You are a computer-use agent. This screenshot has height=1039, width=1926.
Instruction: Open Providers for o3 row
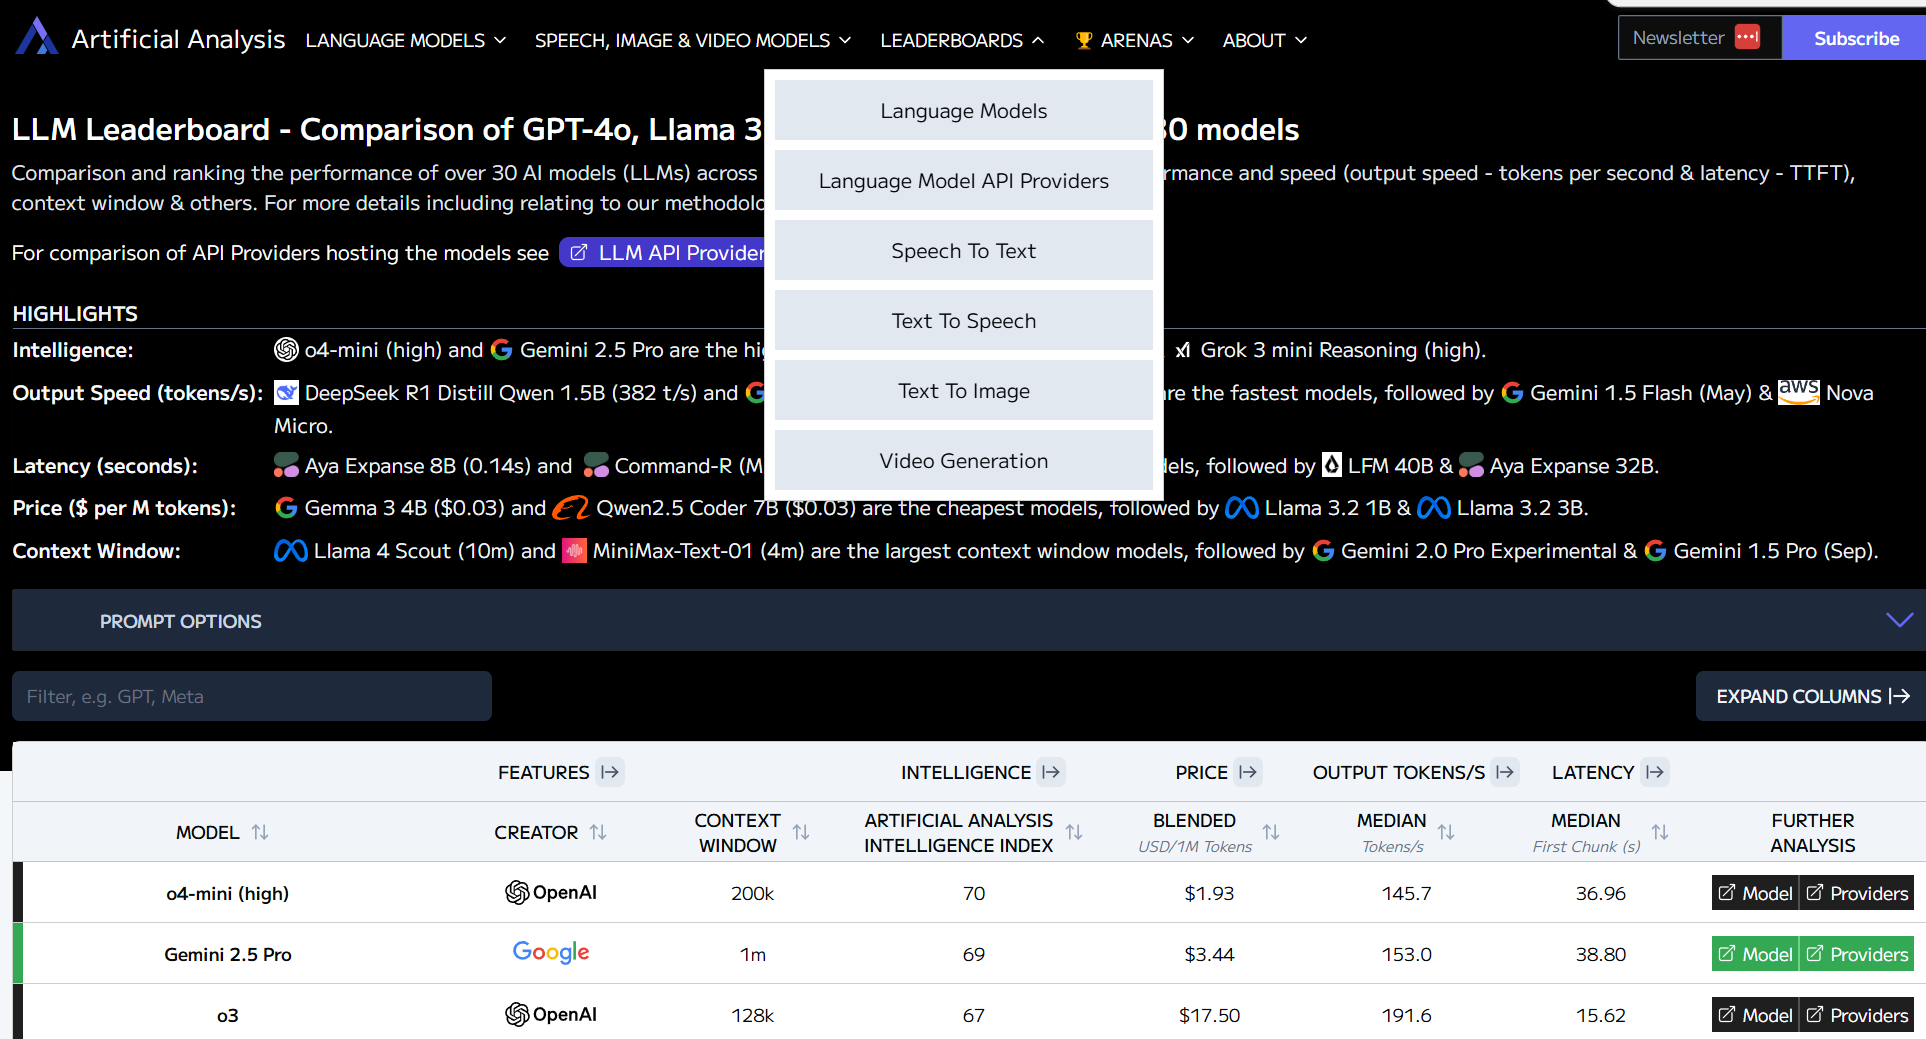tap(1857, 1015)
